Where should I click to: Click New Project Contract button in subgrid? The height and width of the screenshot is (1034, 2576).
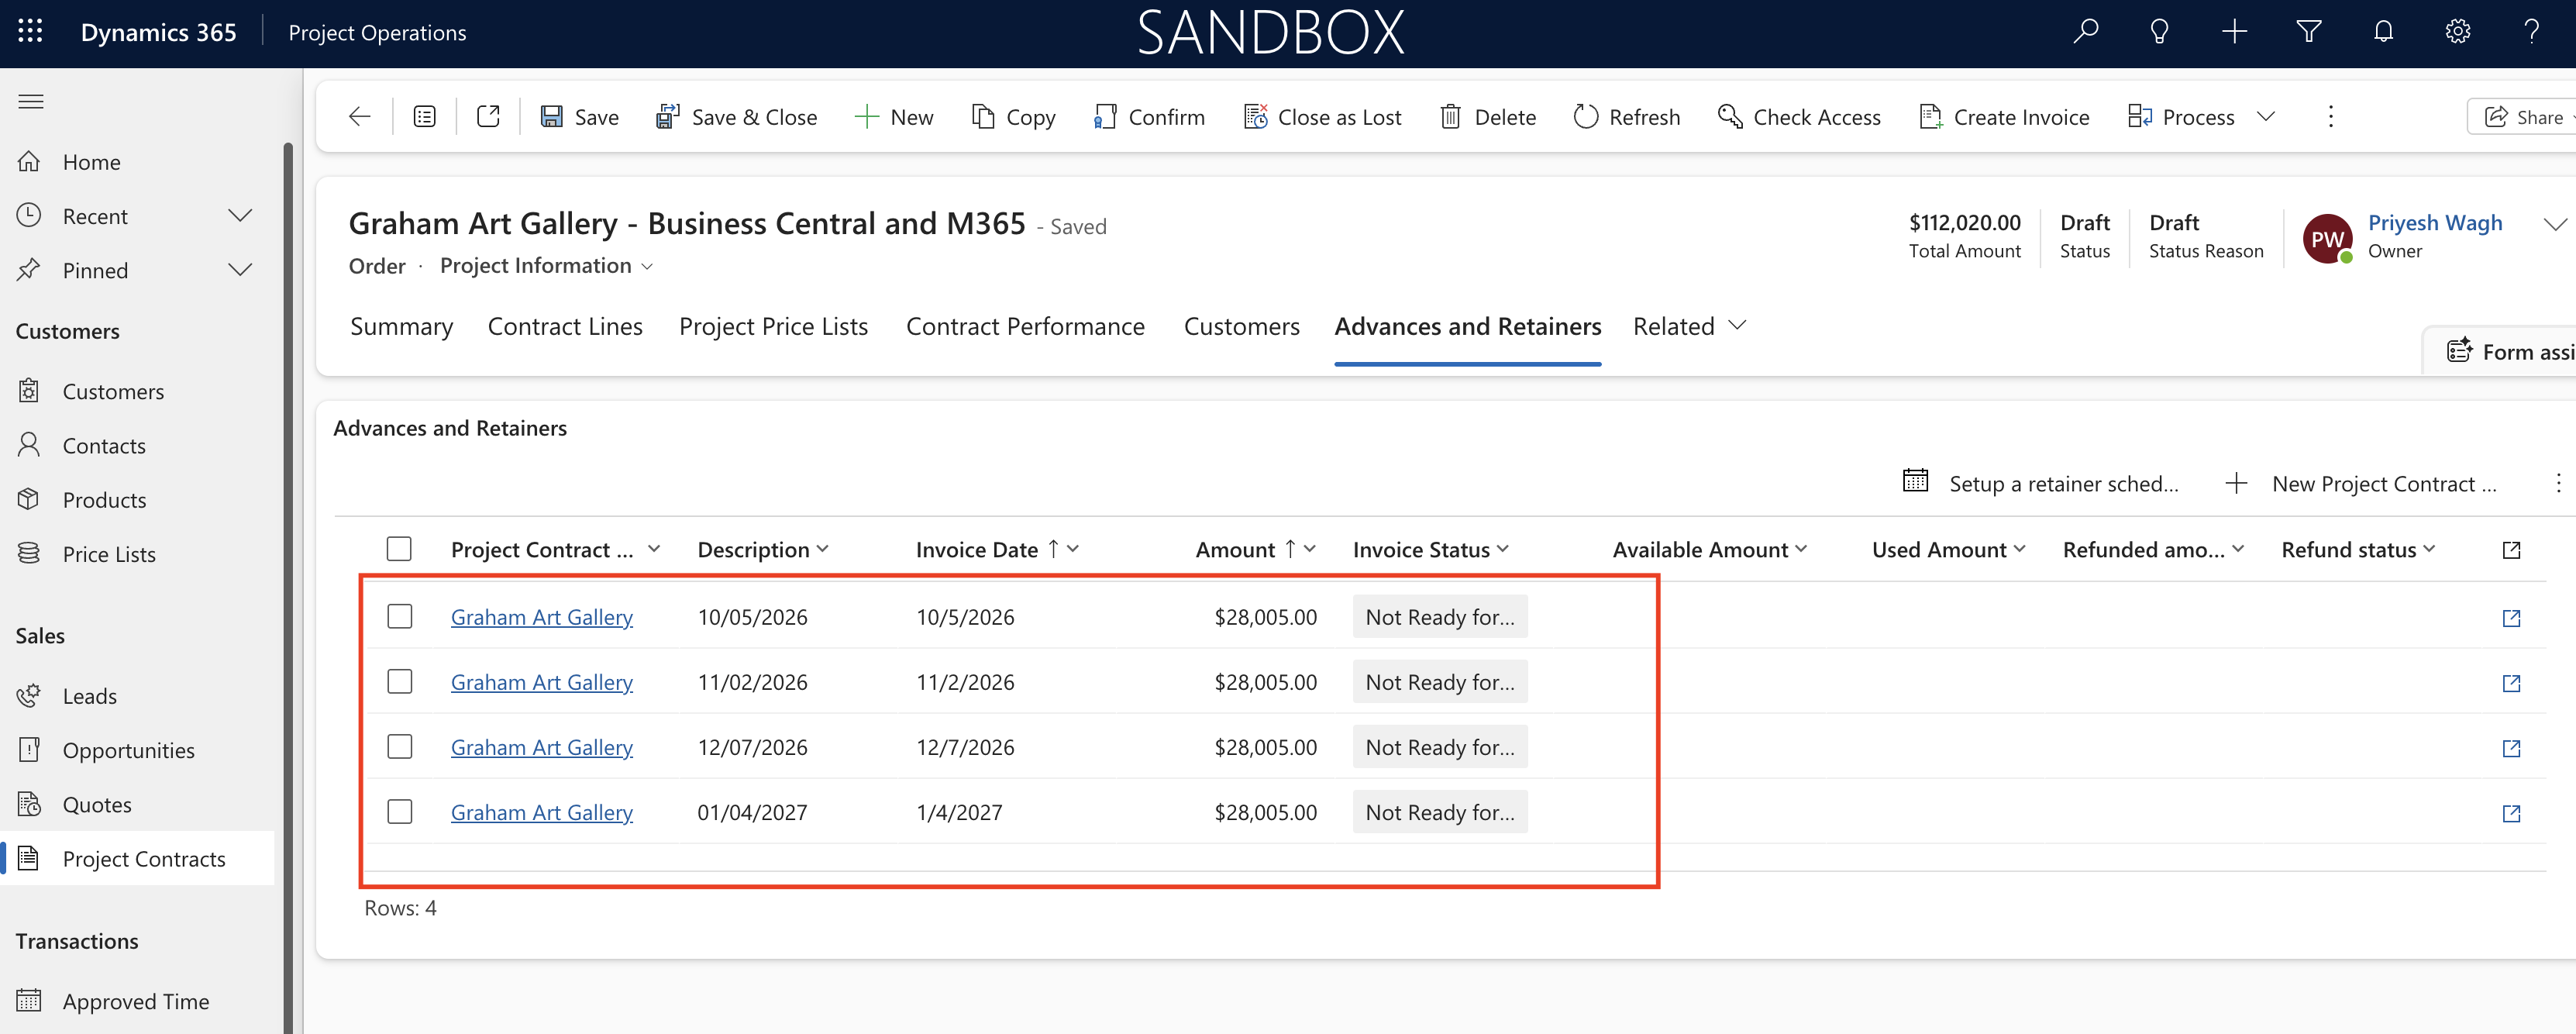2360,484
